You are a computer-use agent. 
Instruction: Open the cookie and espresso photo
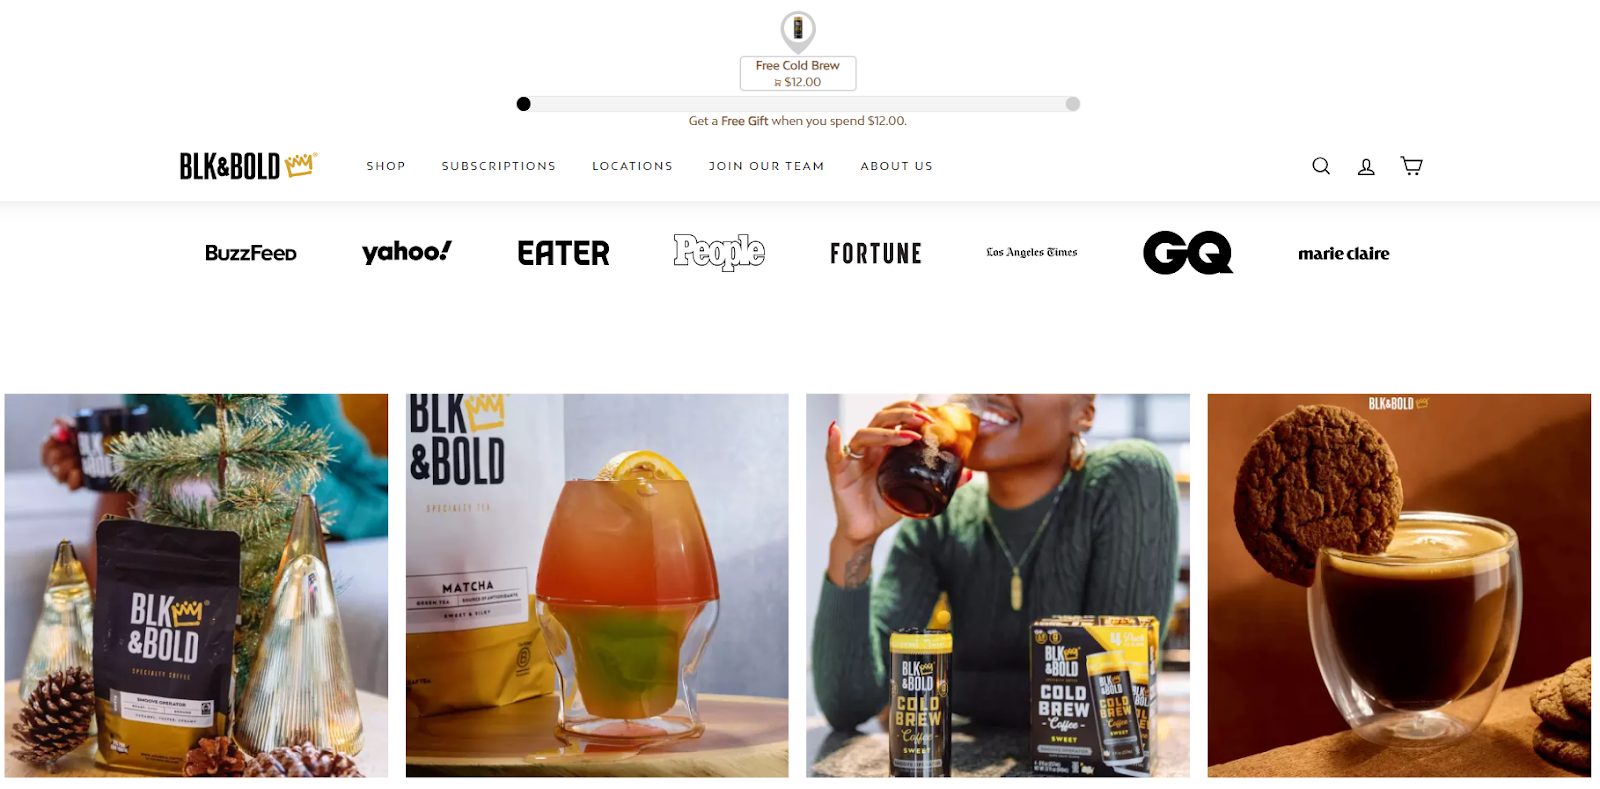(1399, 585)
